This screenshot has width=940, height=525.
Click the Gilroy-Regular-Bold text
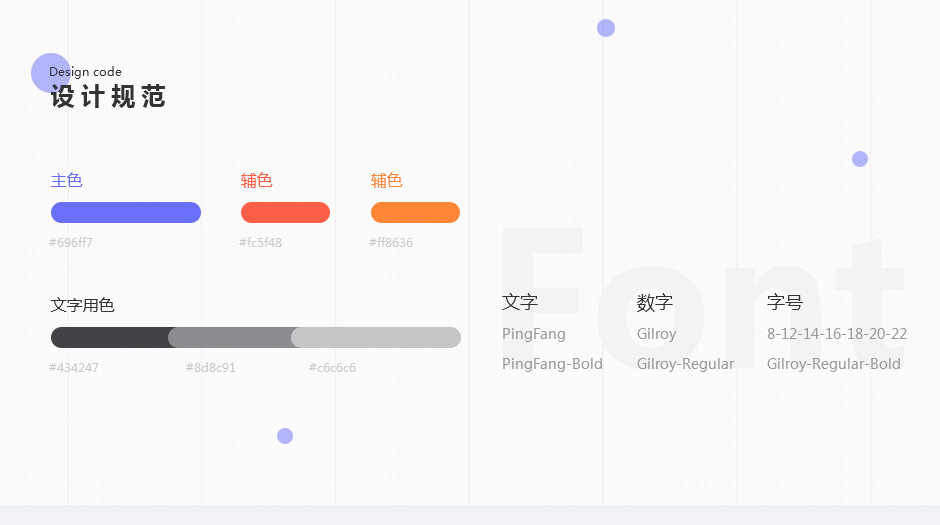[x=834, y=364]
